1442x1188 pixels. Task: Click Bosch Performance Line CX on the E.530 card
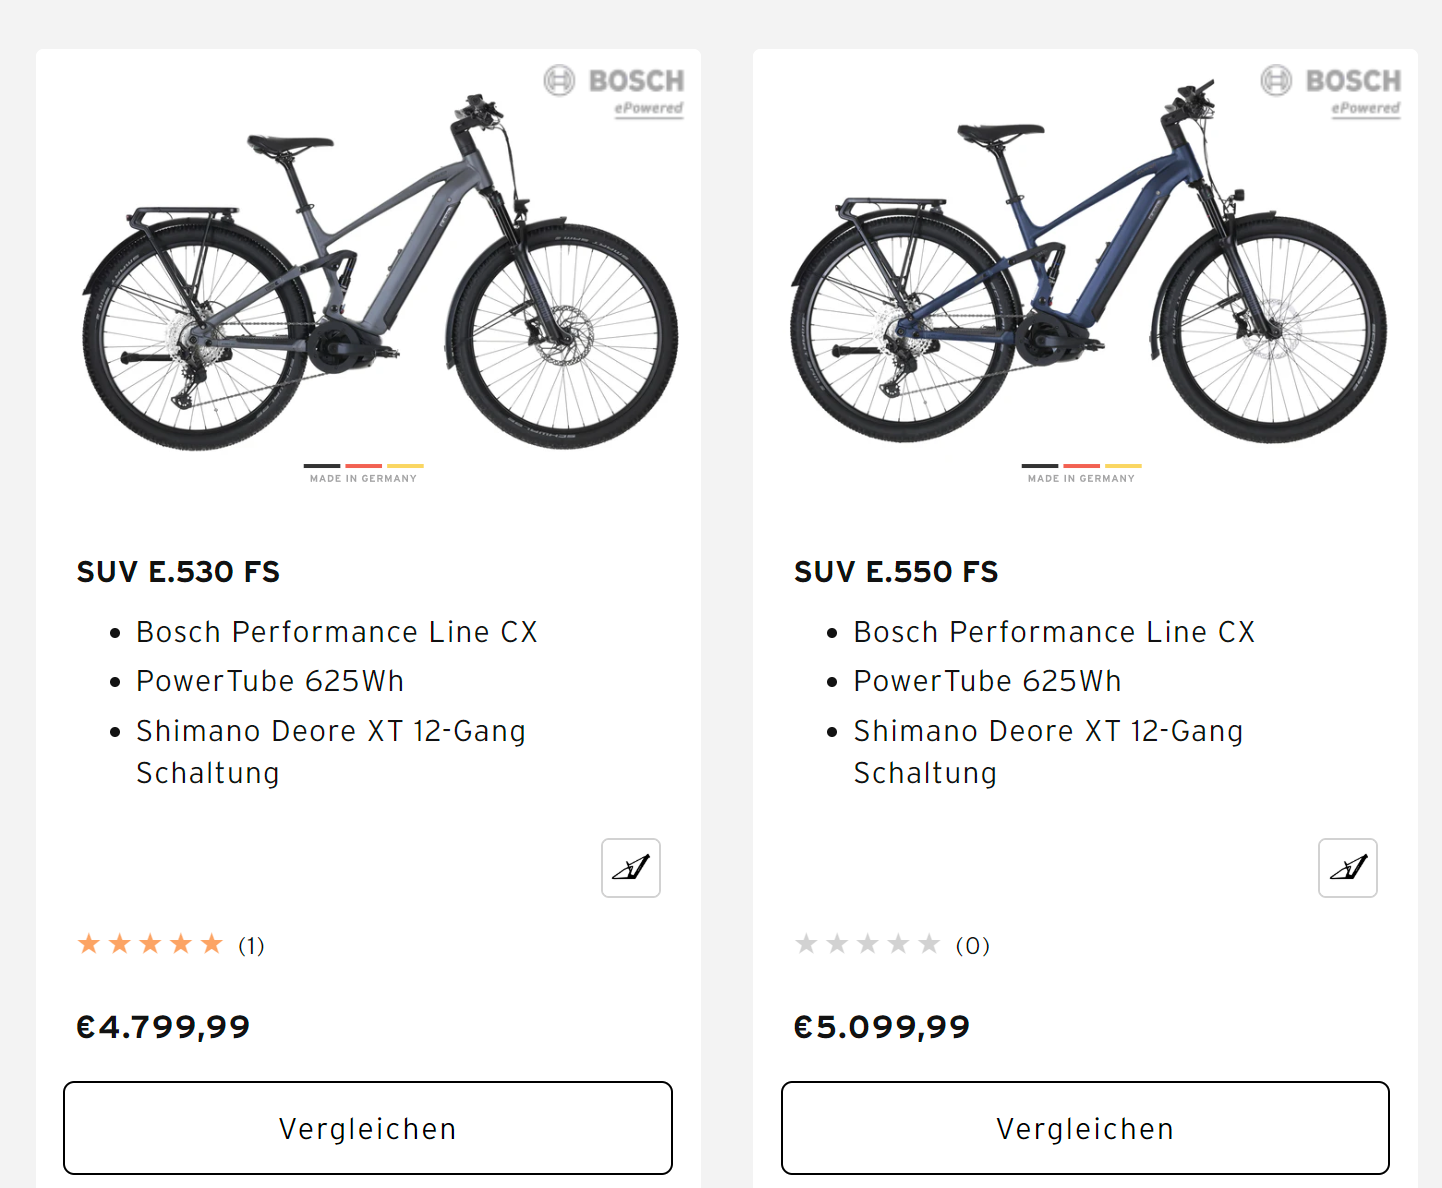tap(337, 632)
